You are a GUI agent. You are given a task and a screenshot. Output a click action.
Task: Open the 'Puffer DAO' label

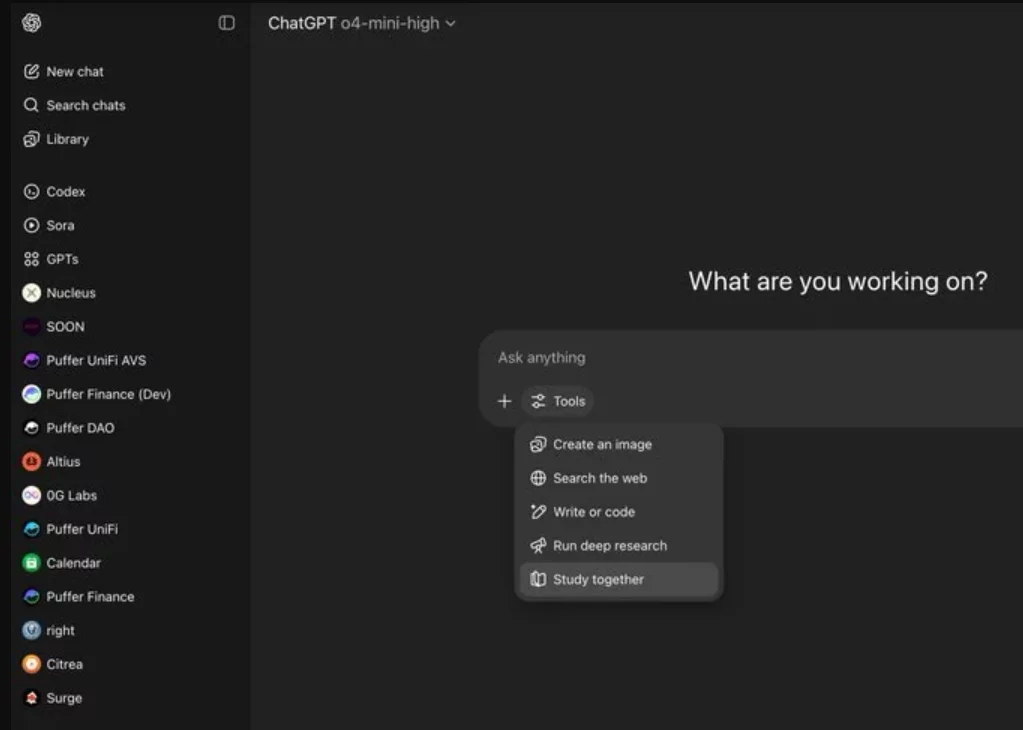[80, 428]
